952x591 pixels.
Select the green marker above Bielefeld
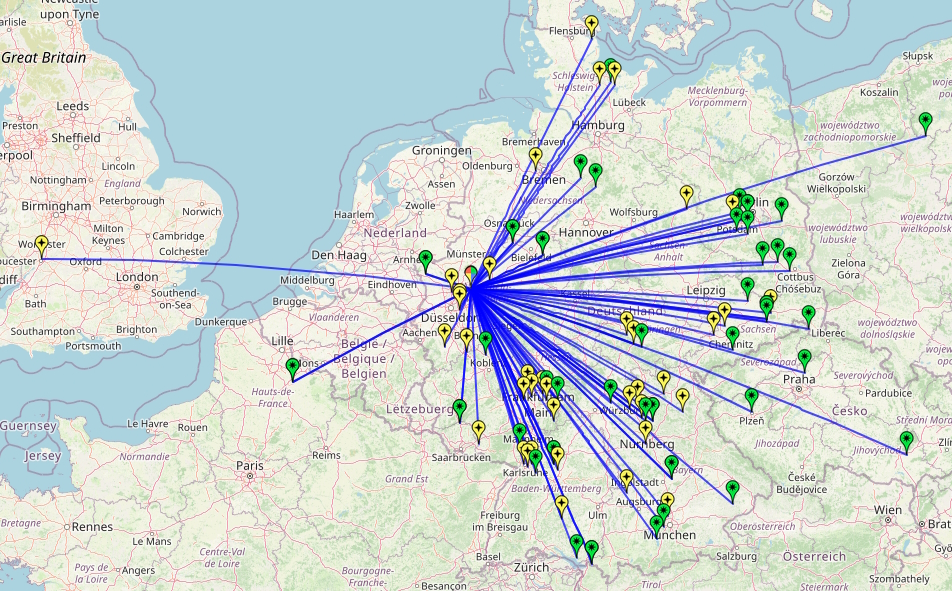(x=542, y=240)
